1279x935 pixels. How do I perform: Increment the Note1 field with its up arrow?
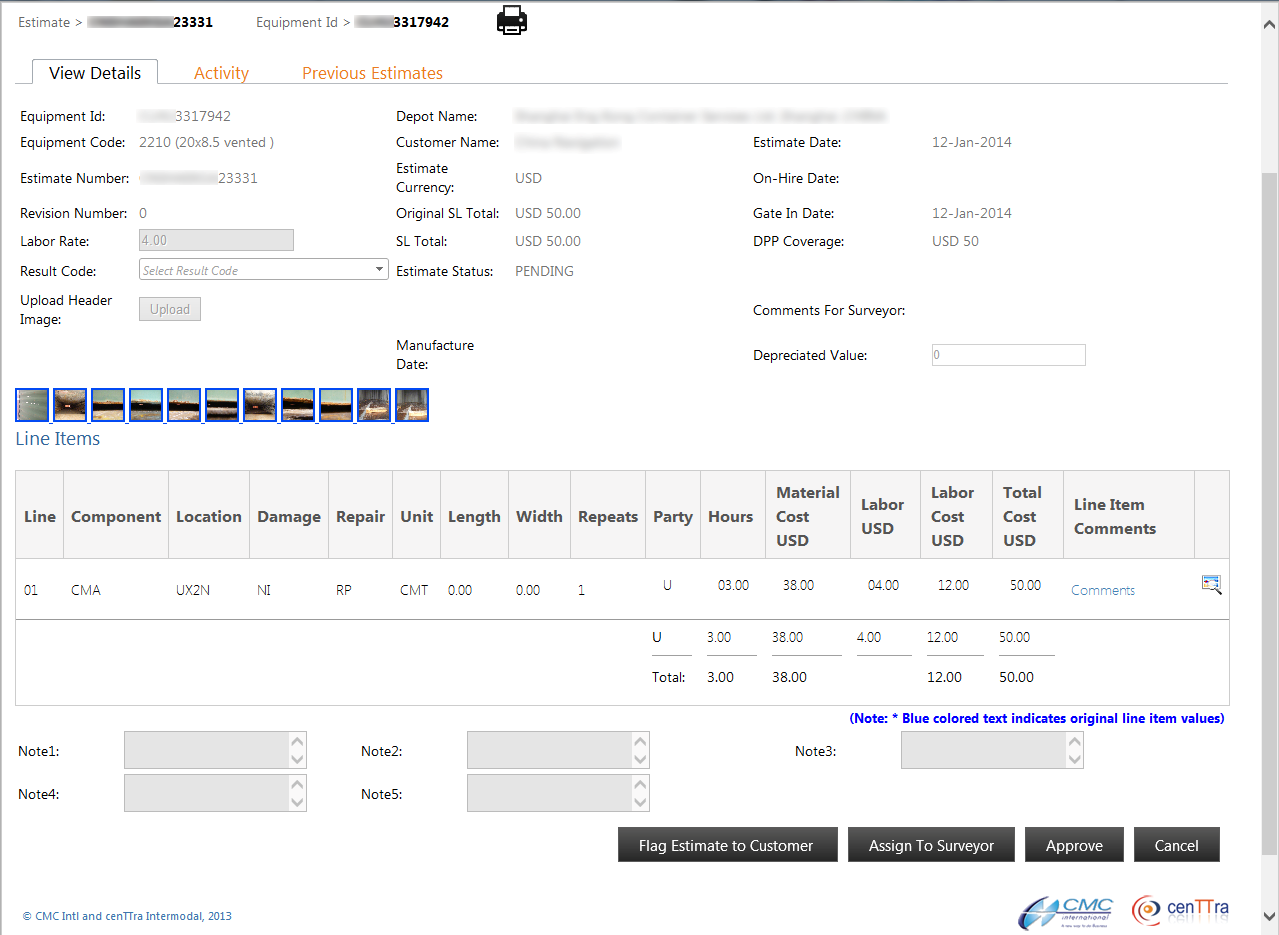coord(299,743)
